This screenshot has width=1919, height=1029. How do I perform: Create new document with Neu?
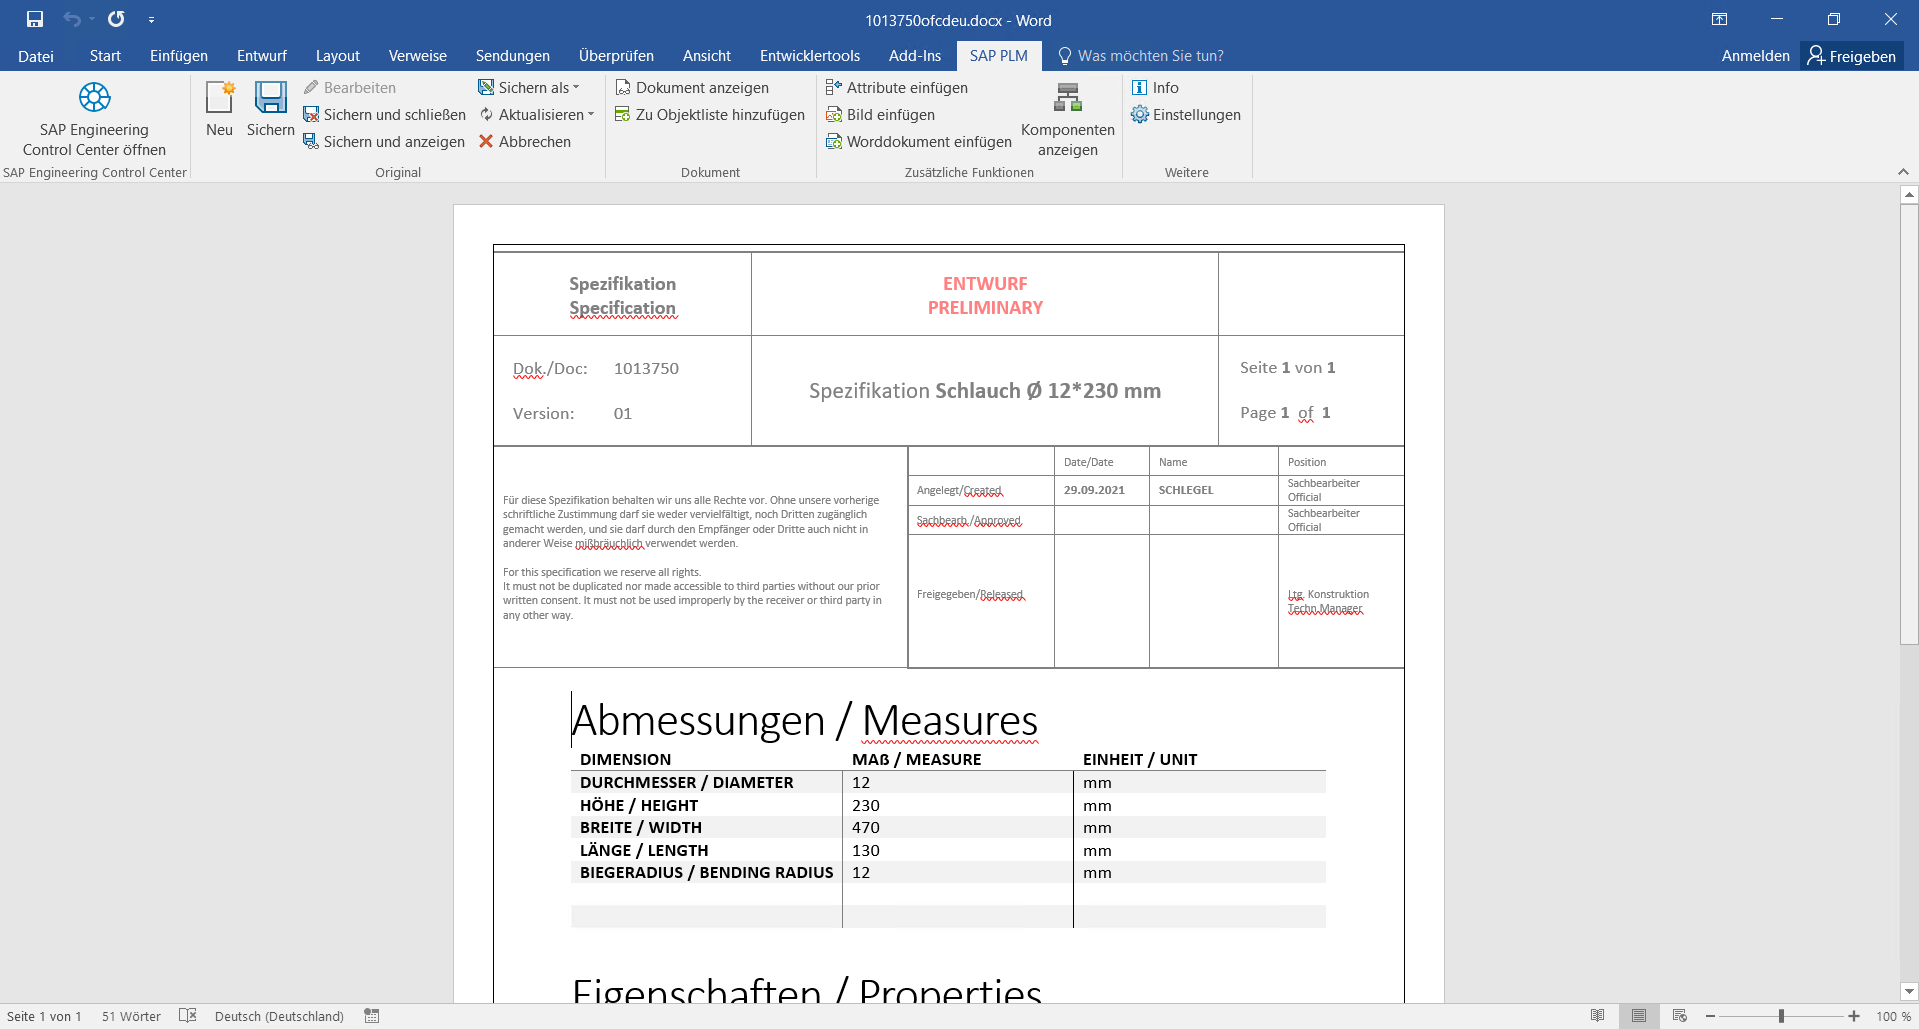(219, 109)
